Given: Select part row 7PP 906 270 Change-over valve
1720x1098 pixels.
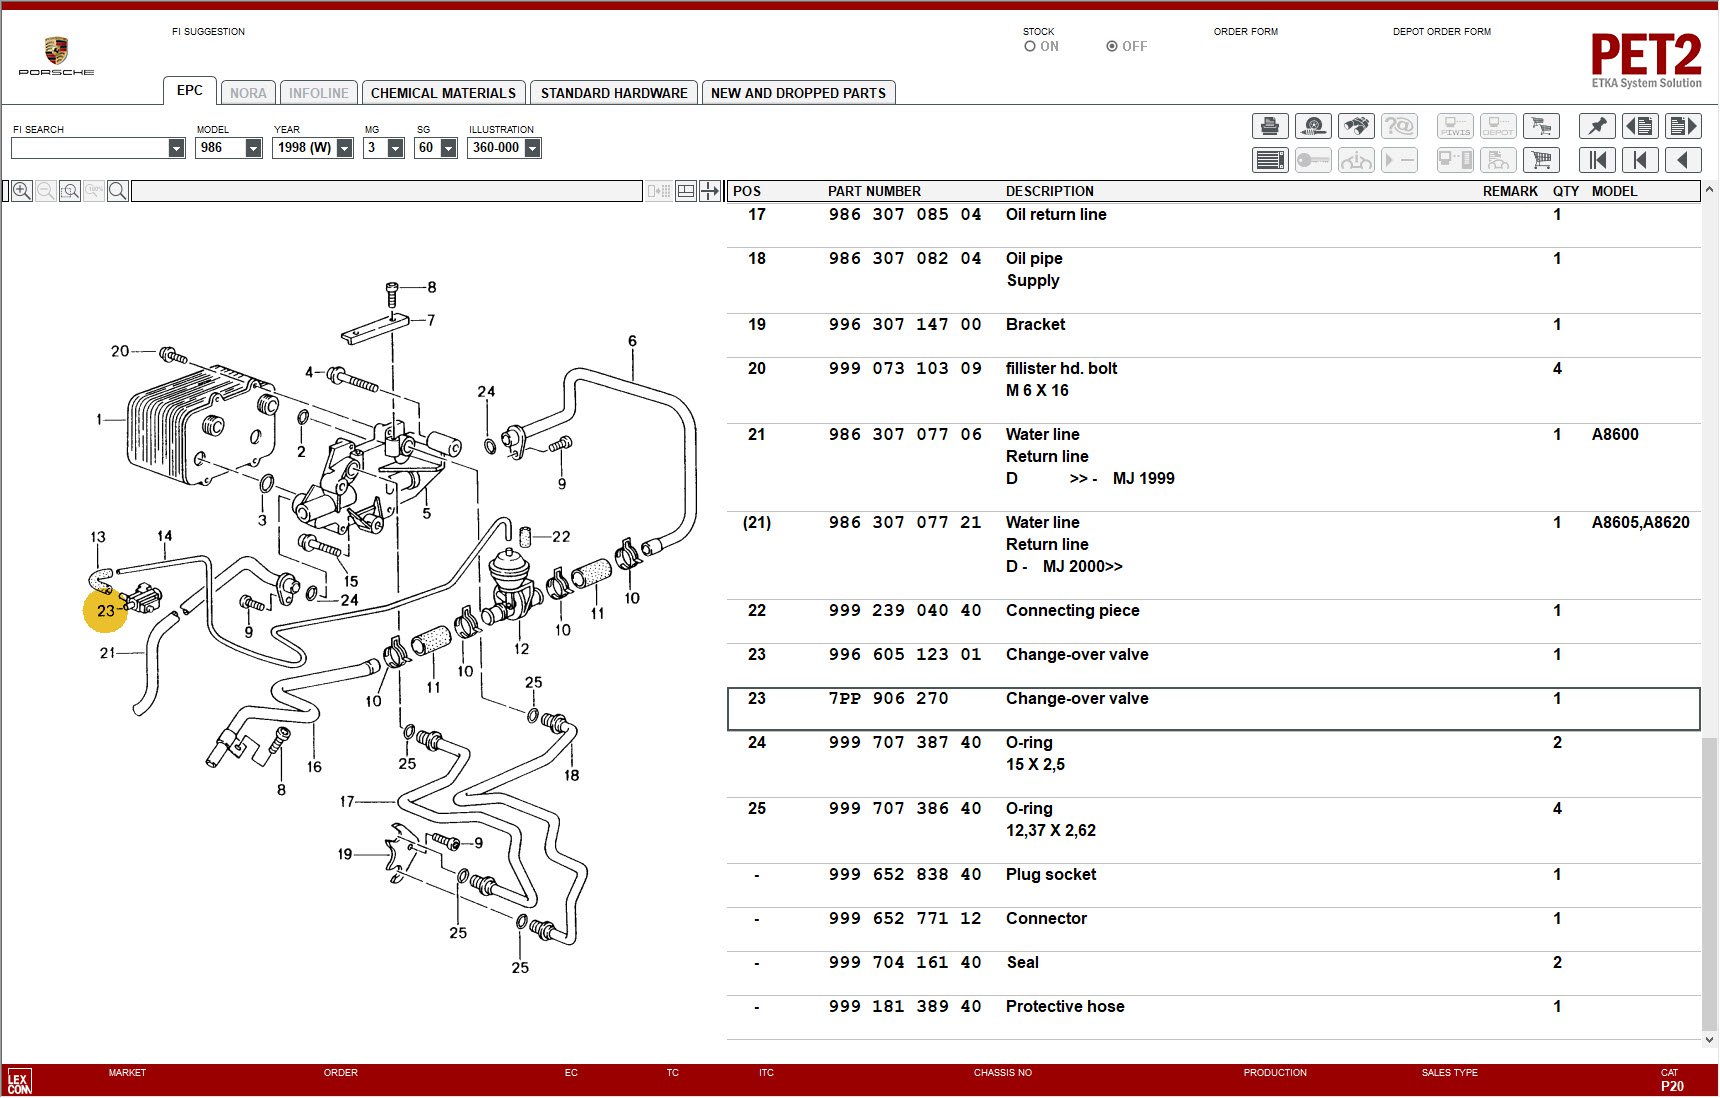Looking at the screenshot, I should point(1213,709).
